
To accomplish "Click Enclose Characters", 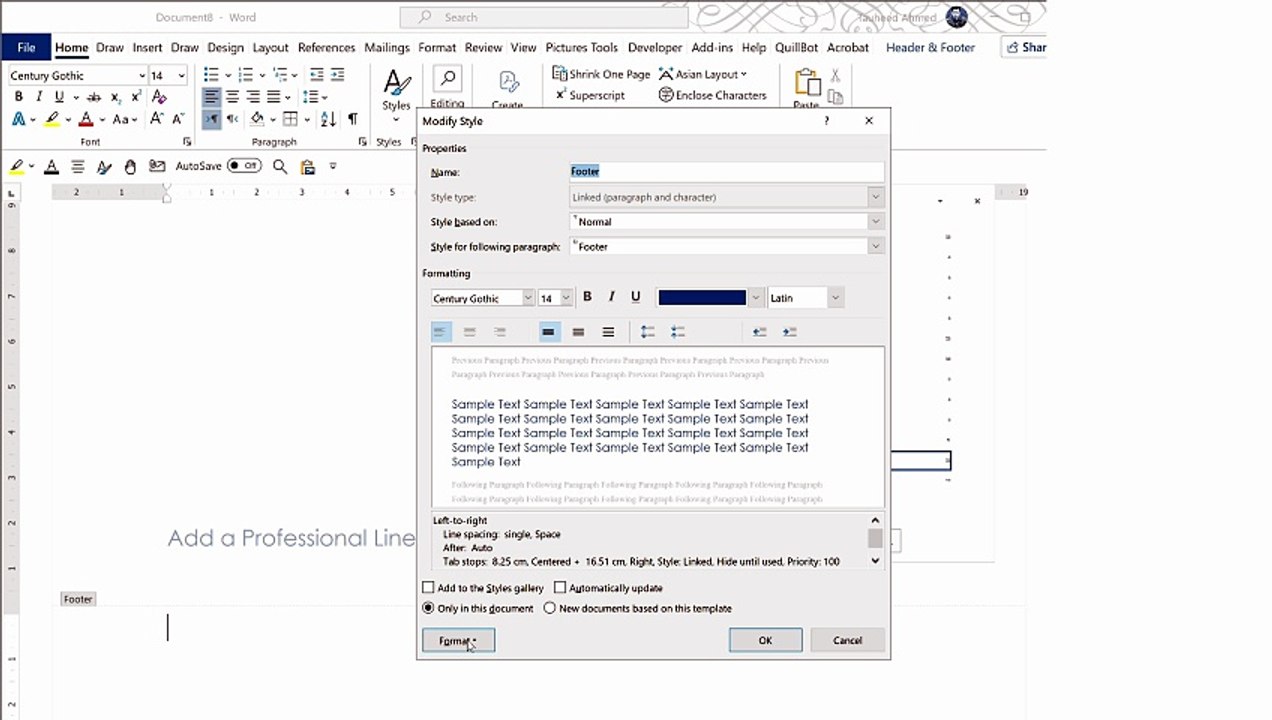I will pyautogui.click(x=712, y=95).
